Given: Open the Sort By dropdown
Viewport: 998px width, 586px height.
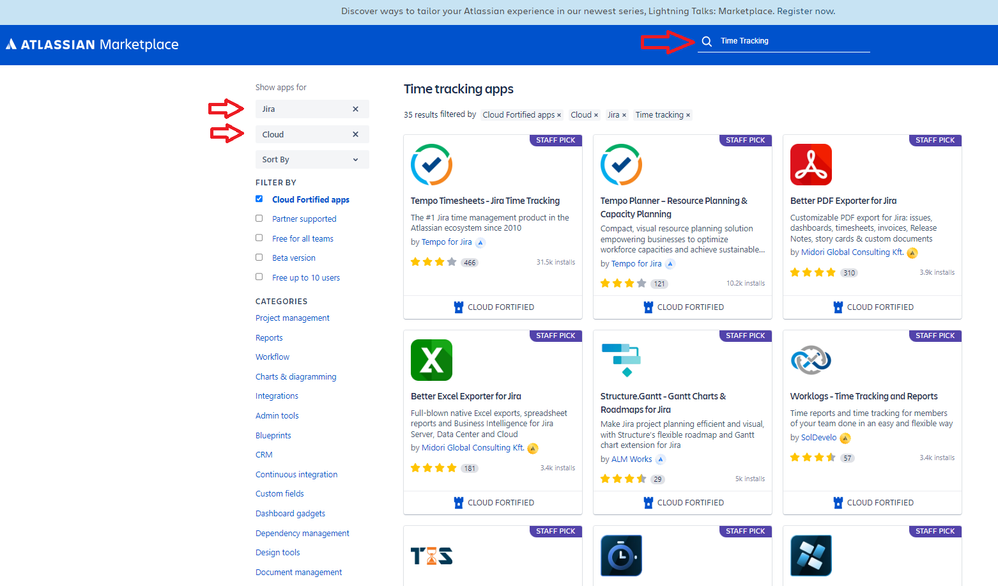Looking at the screenshot, I should [312, 160].
